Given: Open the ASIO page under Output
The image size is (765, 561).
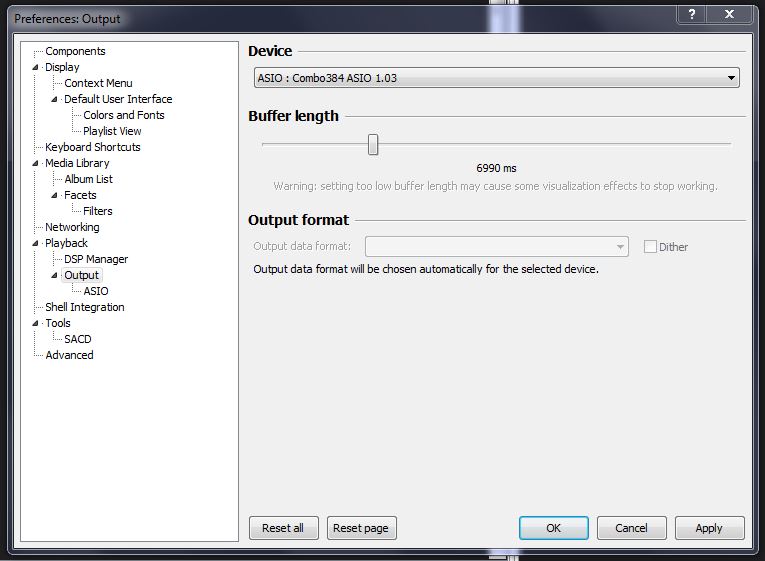Looking at the screenshot, I should tap(96, 291).
